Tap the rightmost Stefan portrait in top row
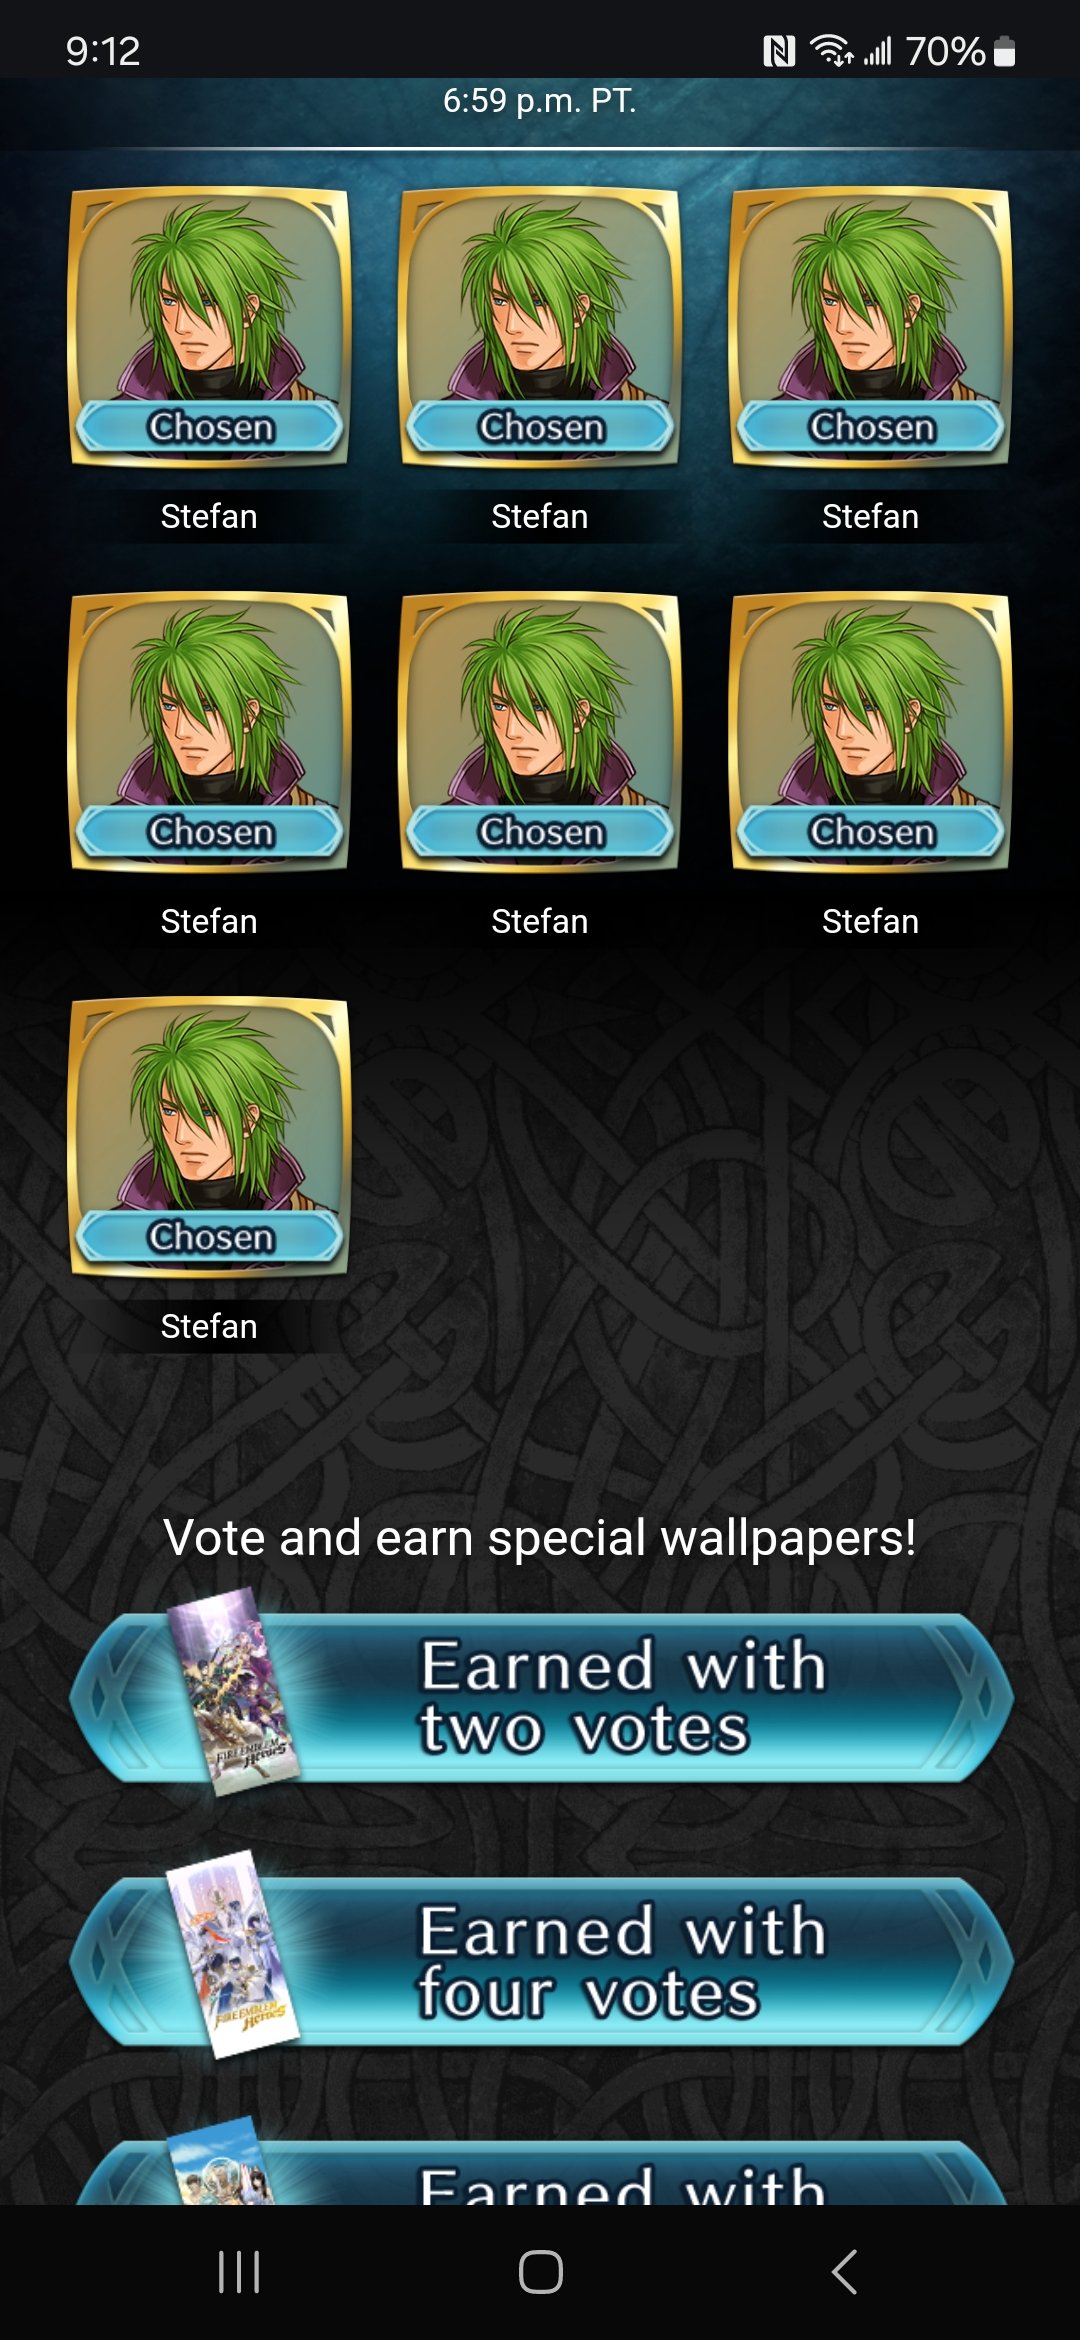 871,327
